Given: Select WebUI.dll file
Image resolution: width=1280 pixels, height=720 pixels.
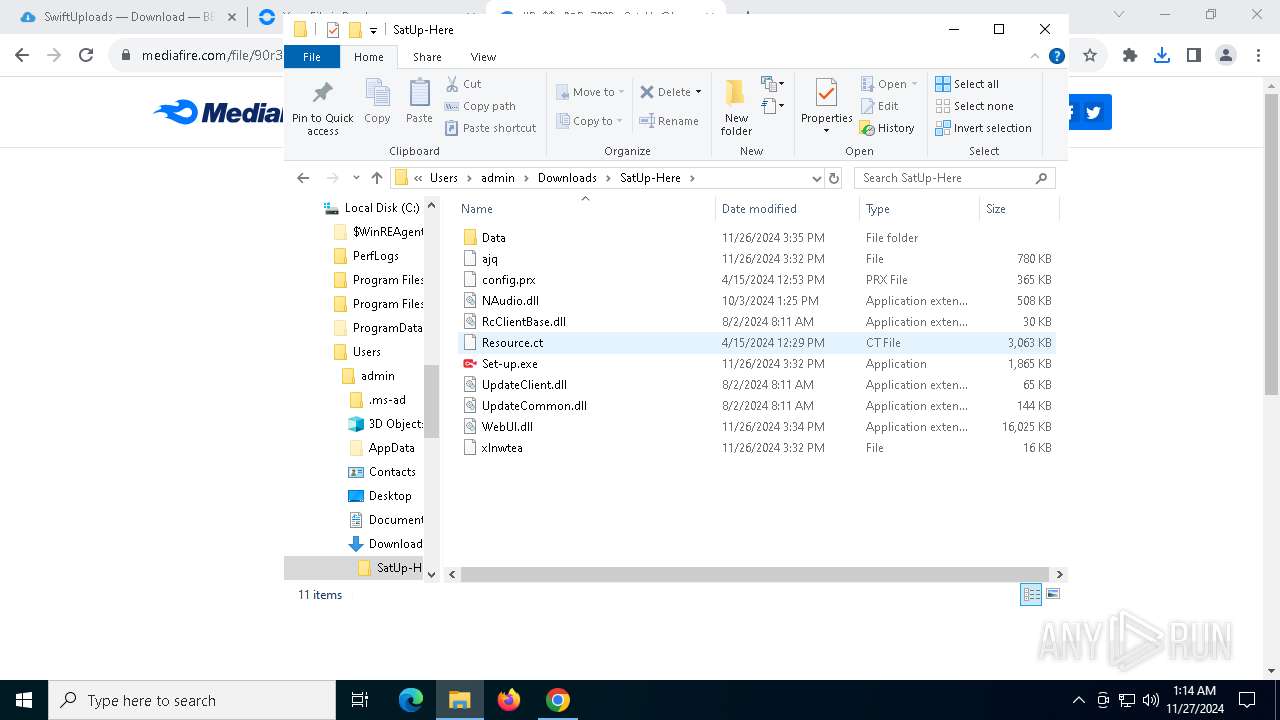Looking at the screenshot, I should pos(757,427).
